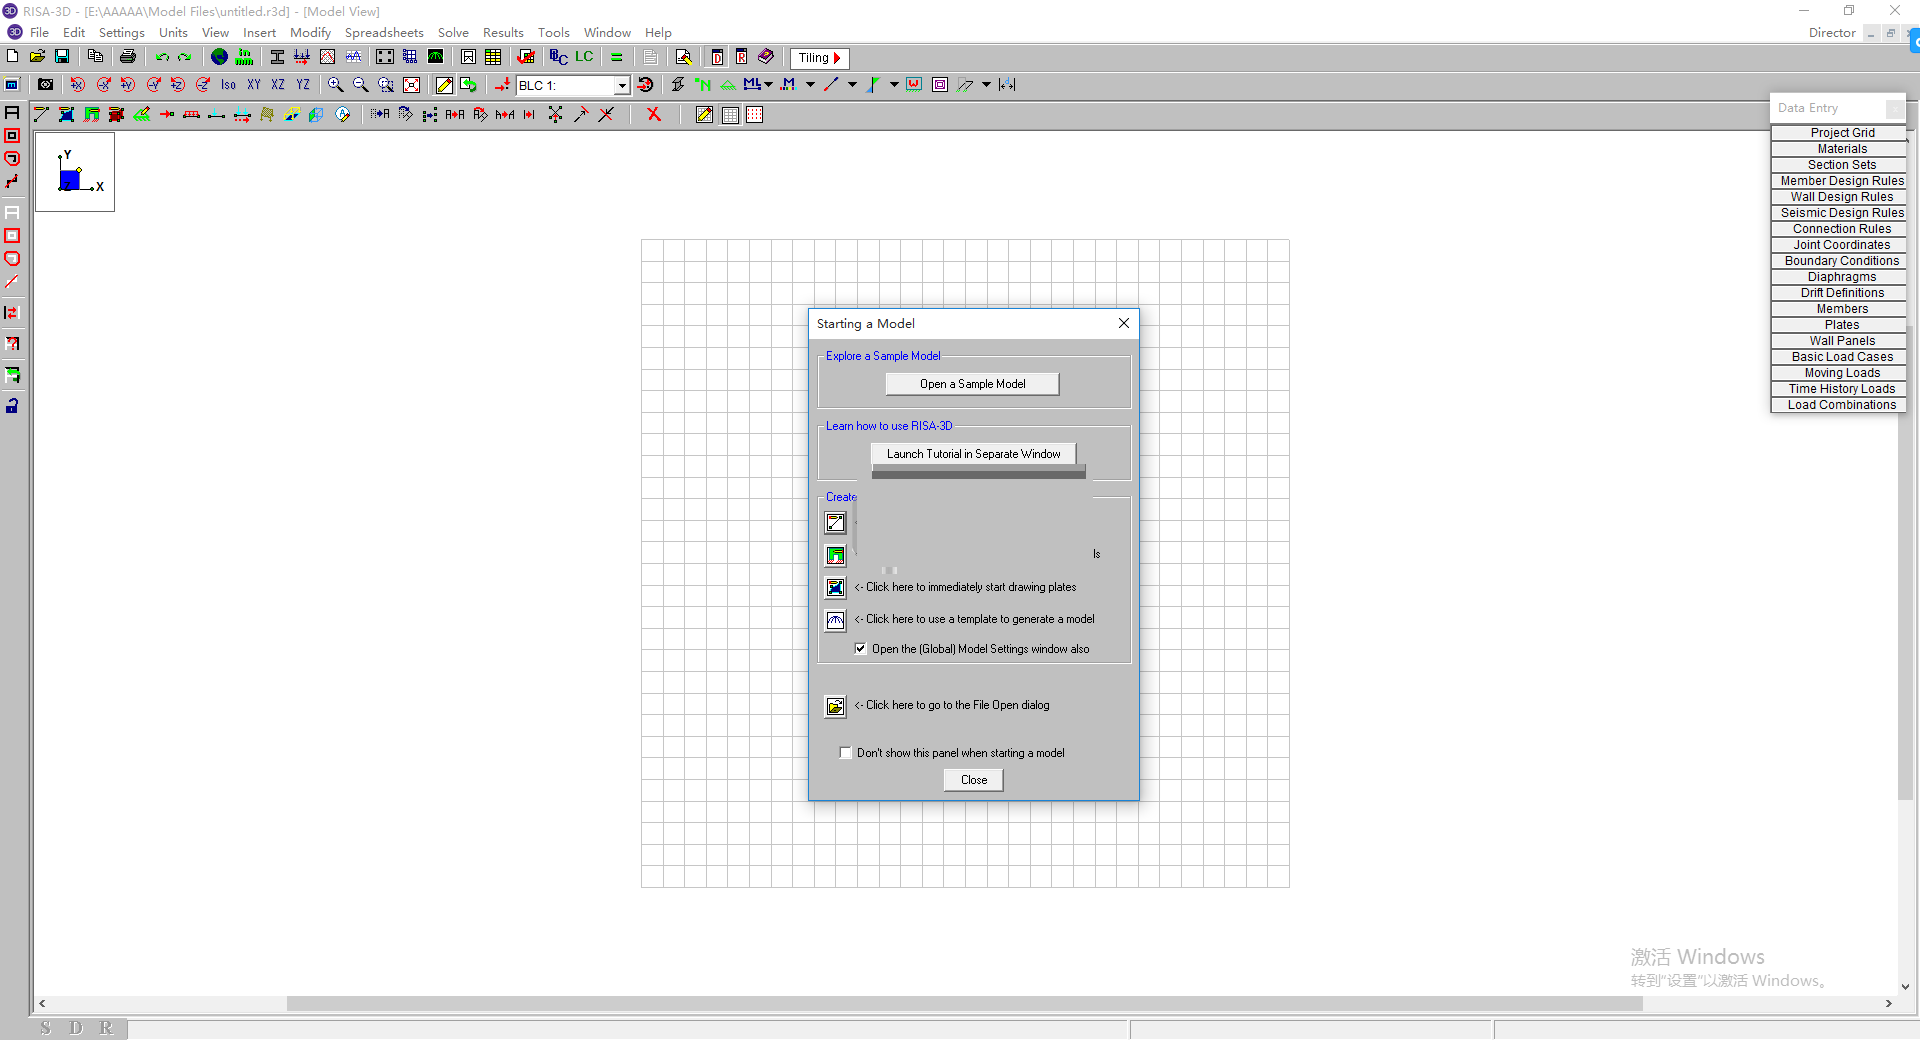The image size is (1920, 1040).
Task: Open the Spreadsheets menu
Action: (384, 33)
